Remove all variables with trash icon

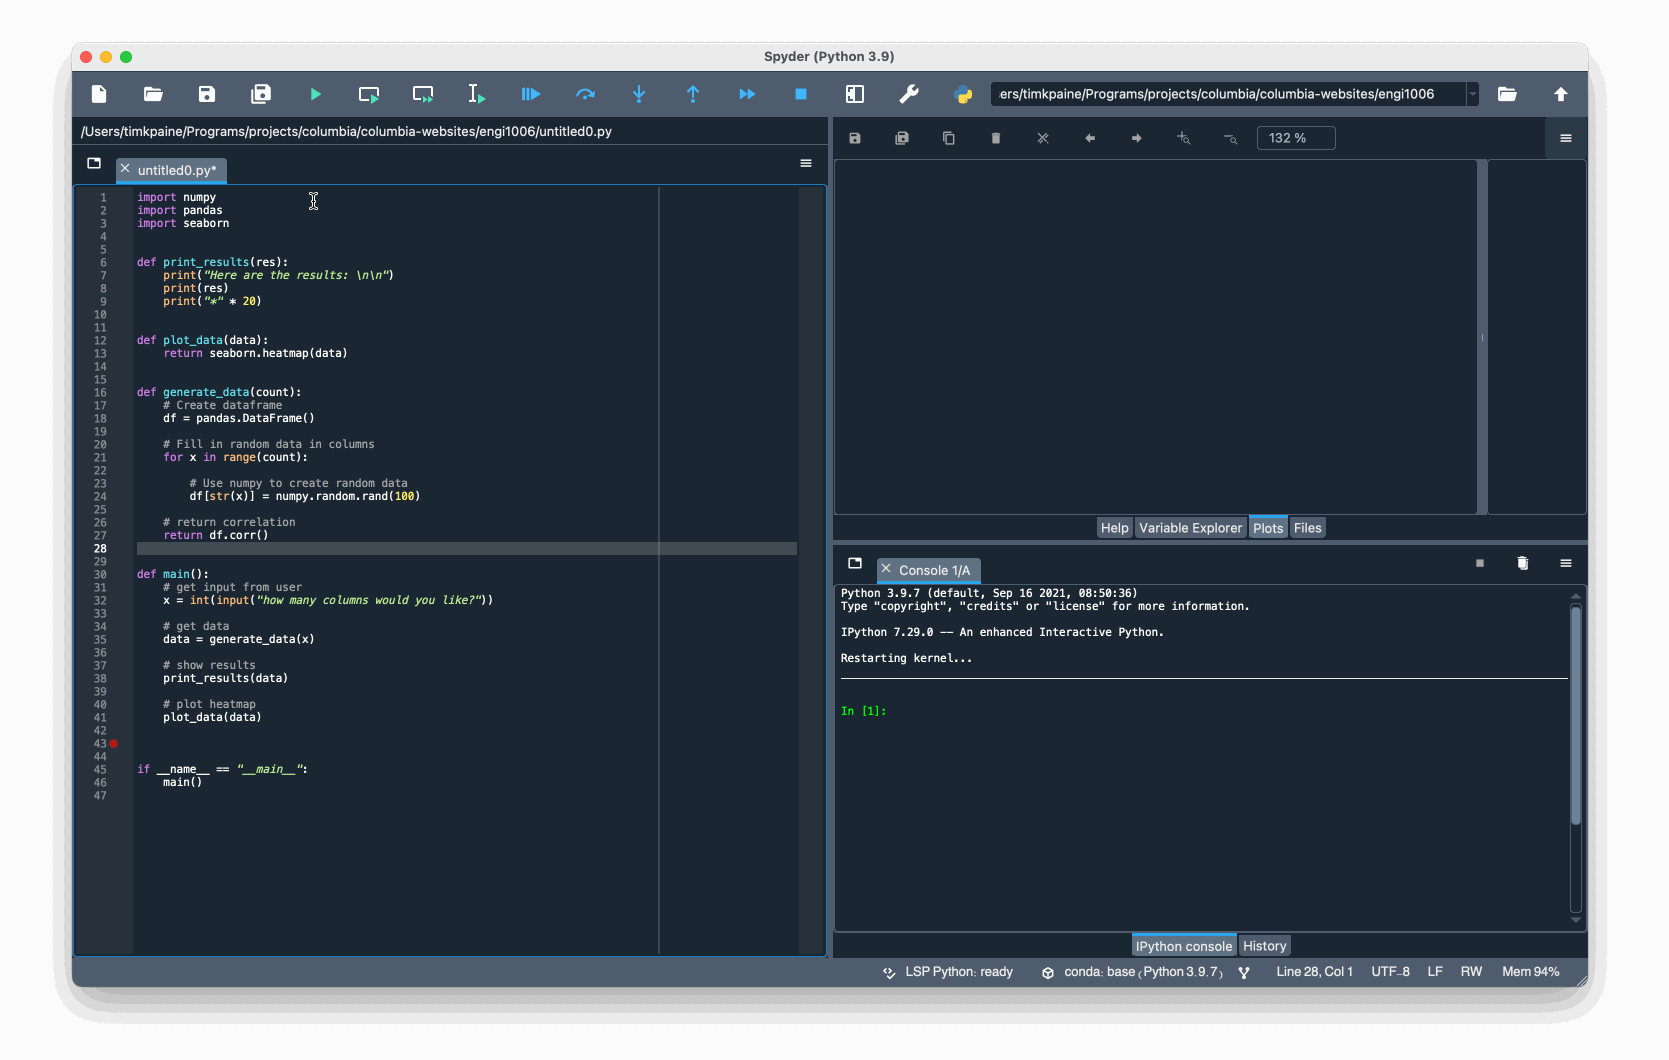pos(1523,563)
